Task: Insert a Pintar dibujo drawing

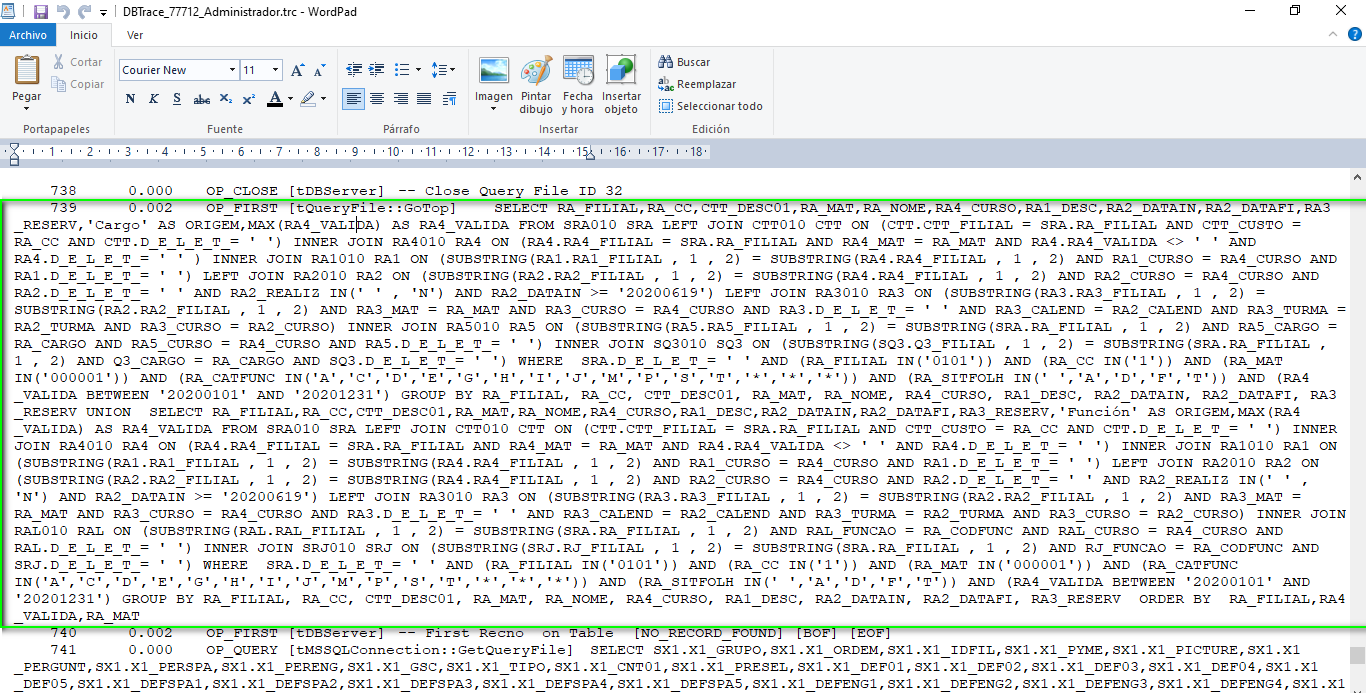Action: tap(536, 85)
